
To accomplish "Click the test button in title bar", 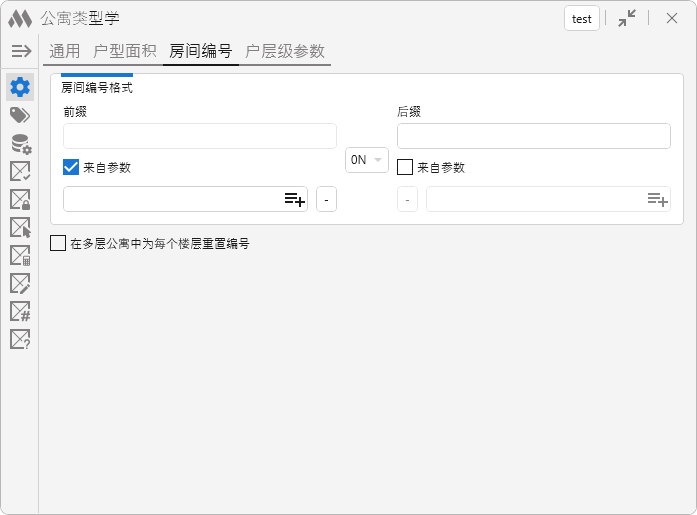I will [581, 19].
